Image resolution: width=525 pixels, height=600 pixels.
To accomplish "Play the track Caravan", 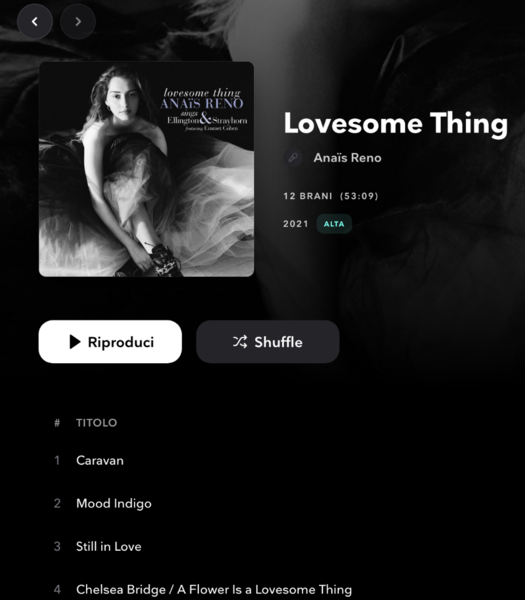I will [x=100, y=460].
